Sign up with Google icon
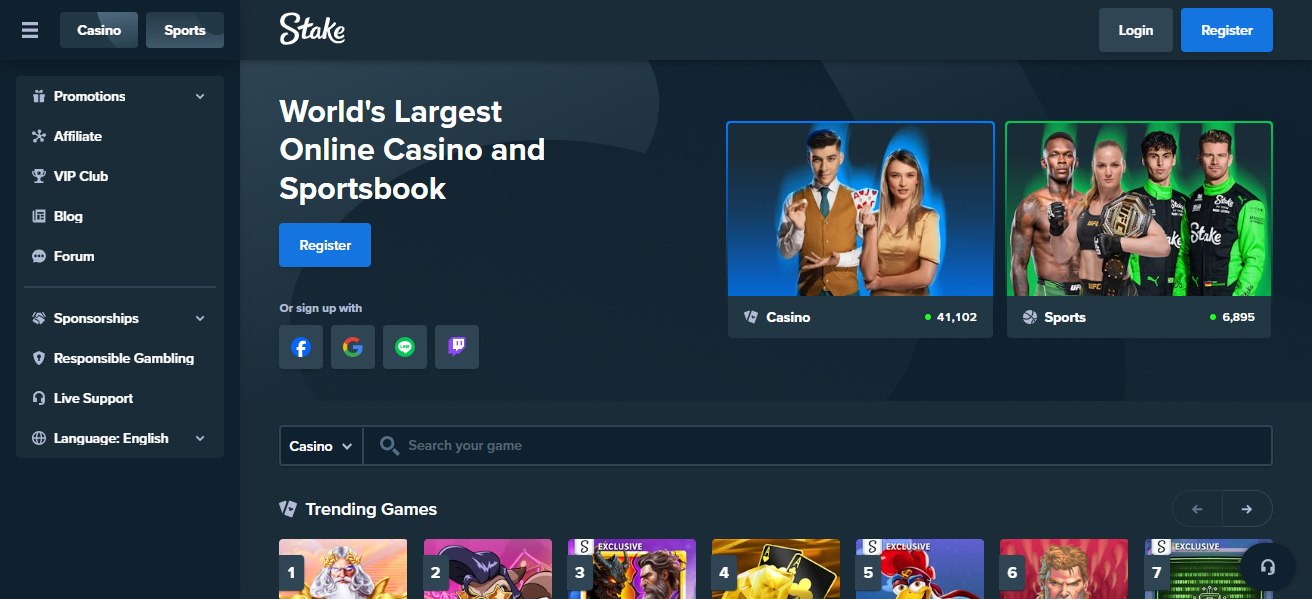Image resolution: width=1312 pixels, height=599 pixels. pyautogui.click(x=353, y=347)
